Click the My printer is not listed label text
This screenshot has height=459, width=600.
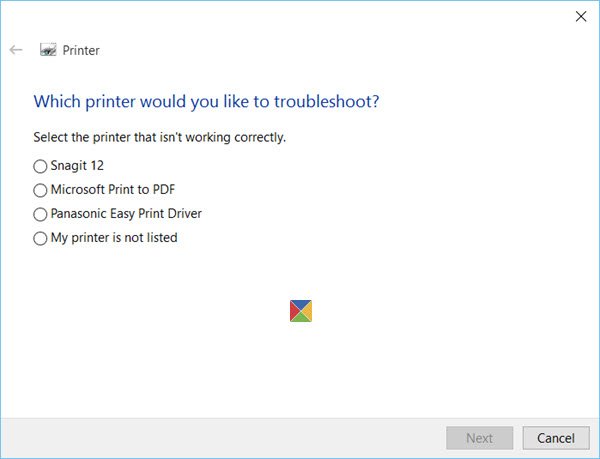click(114, 238)
